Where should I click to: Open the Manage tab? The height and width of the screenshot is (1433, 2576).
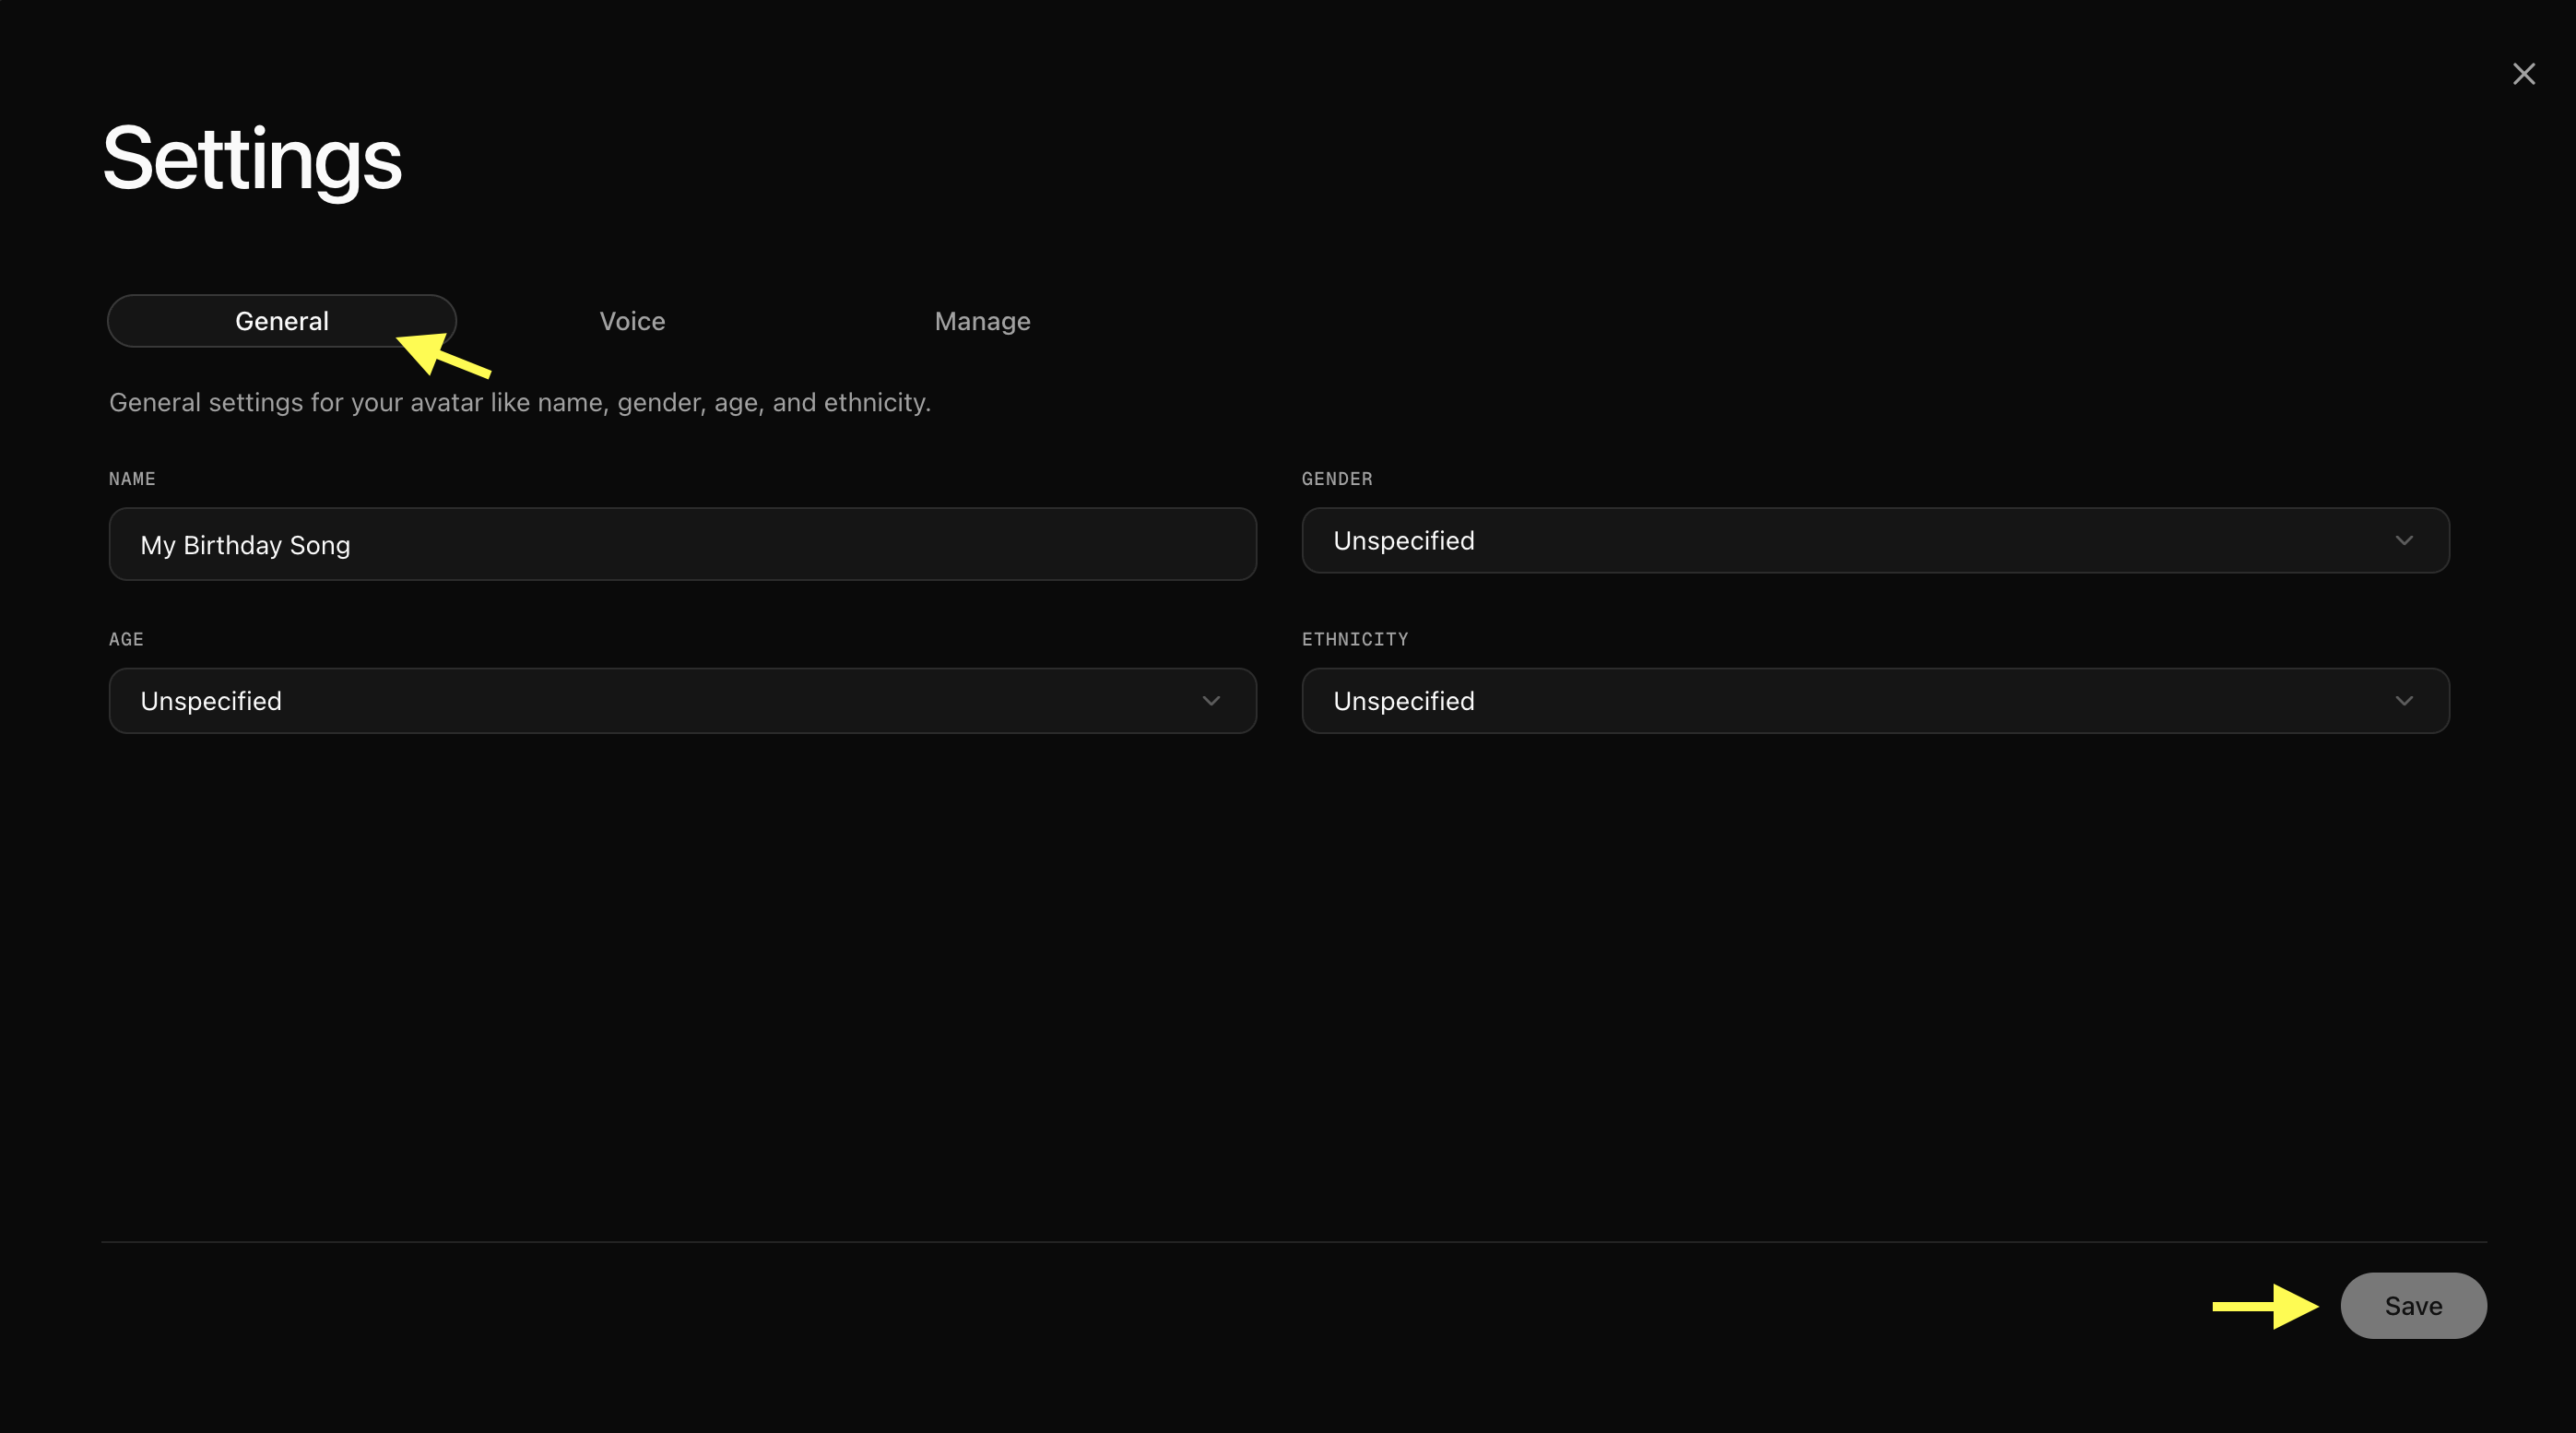(982, 321)
